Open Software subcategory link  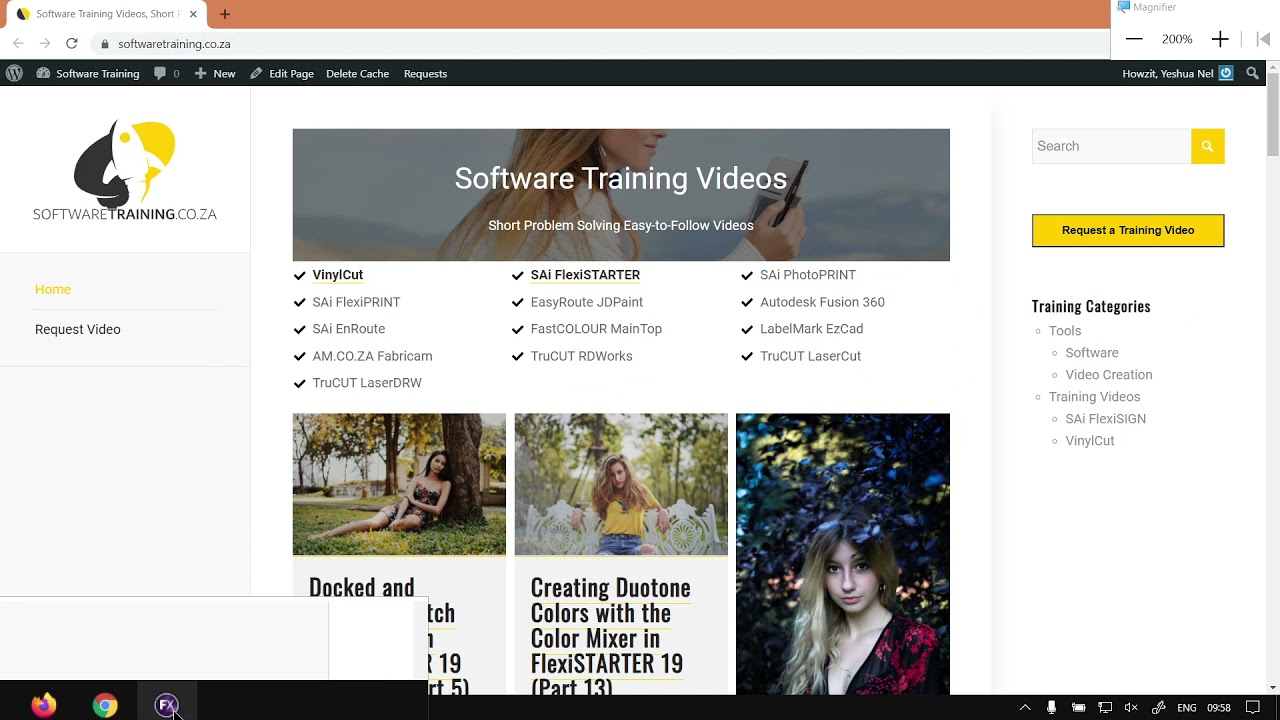[x=1091, y=353]
